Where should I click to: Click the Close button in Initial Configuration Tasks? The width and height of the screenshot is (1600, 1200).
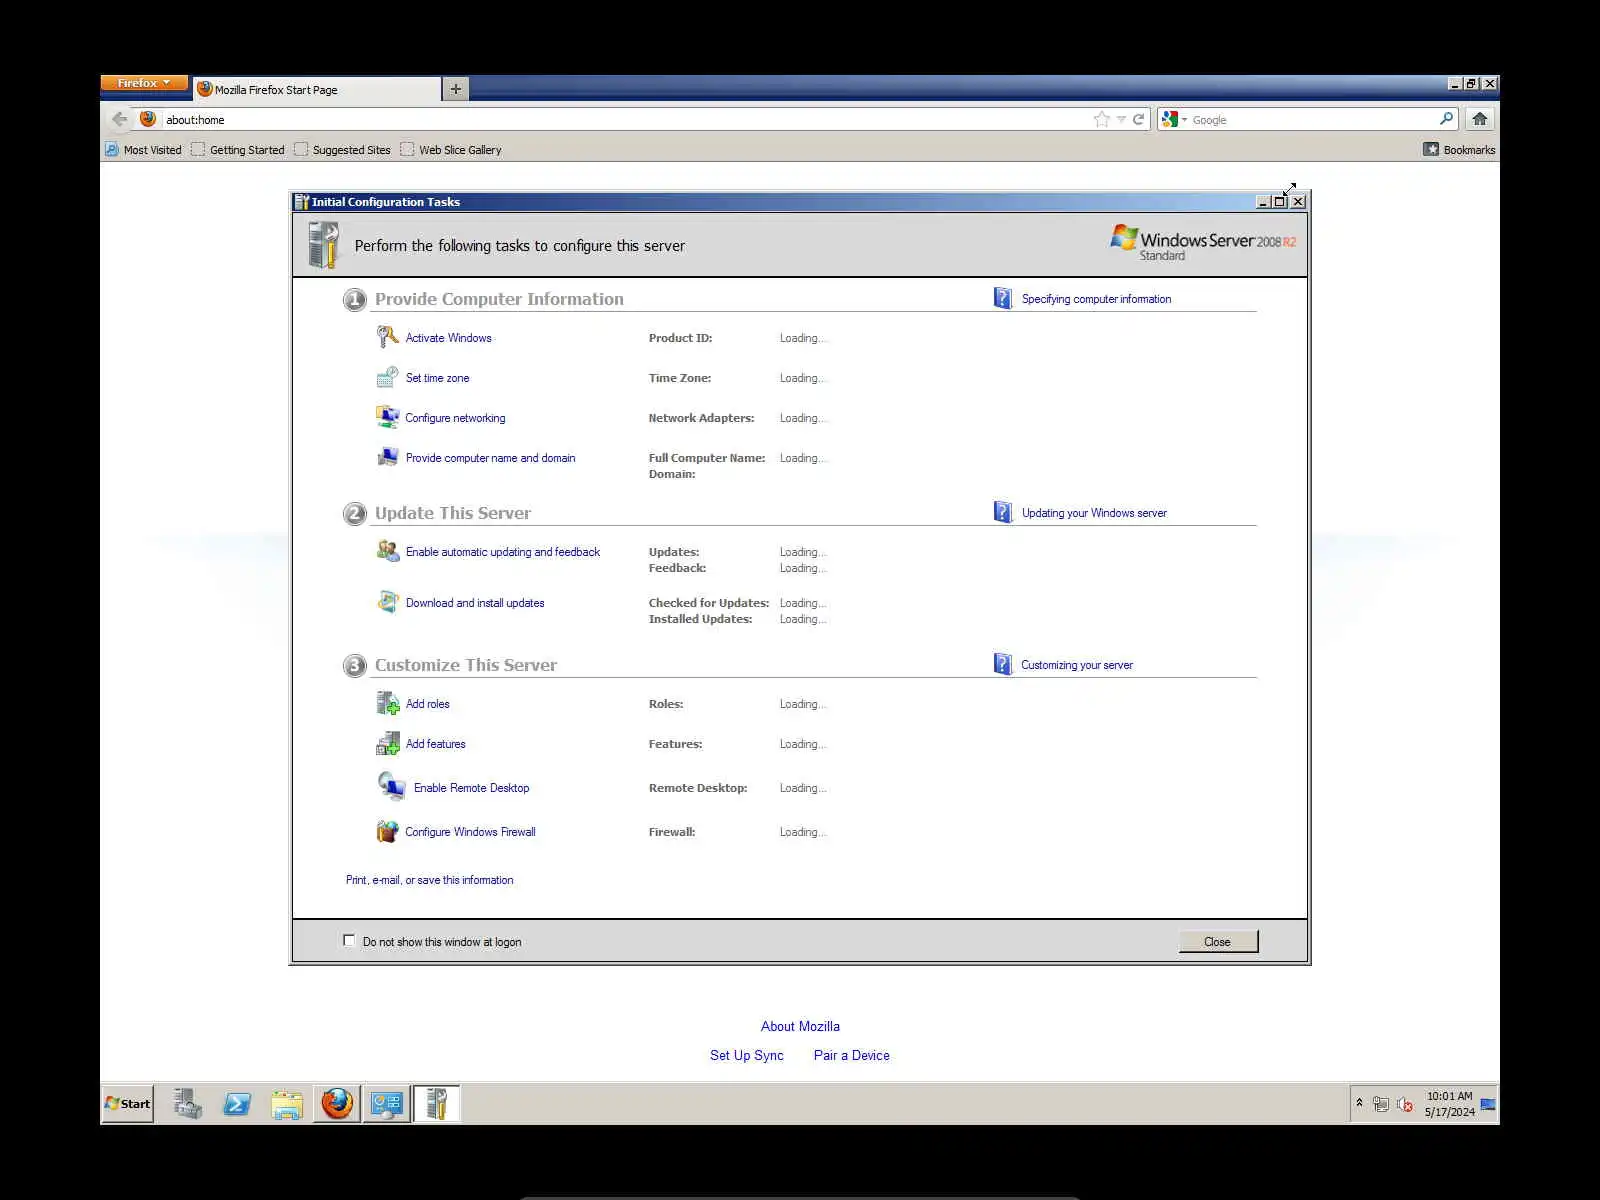[x=1218, y=941]
